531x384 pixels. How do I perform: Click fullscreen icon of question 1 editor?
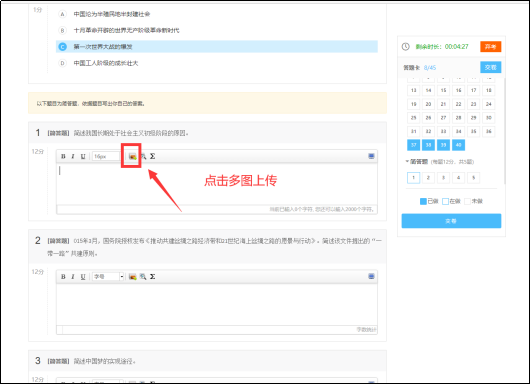pyautogui.click(x=371, y=156)
